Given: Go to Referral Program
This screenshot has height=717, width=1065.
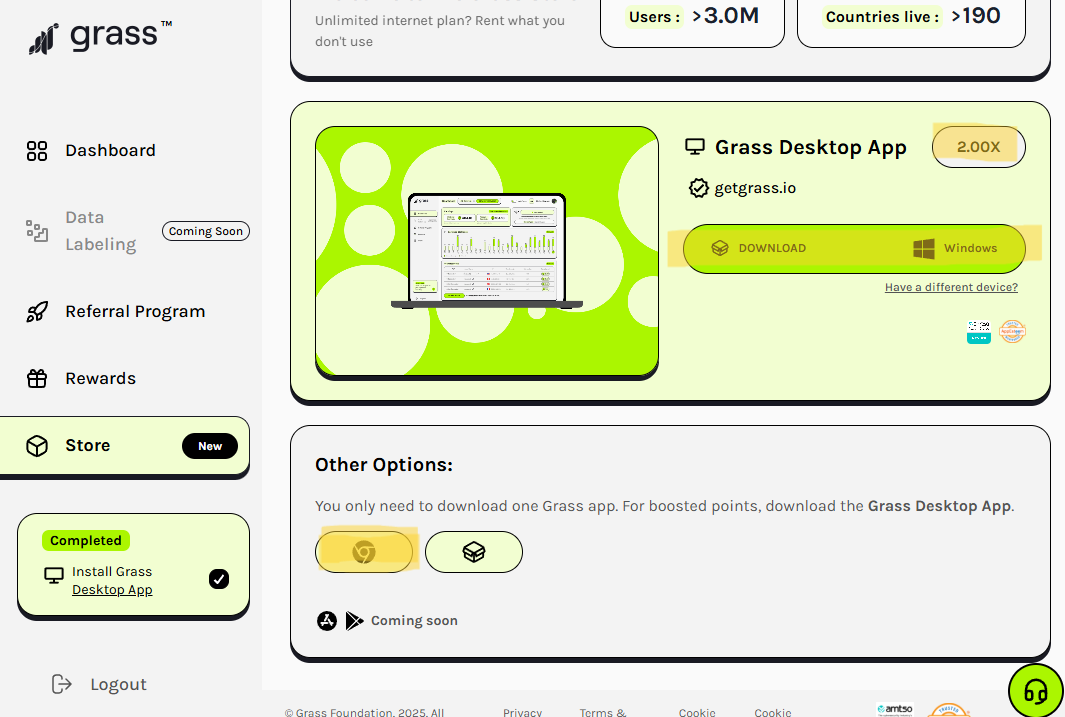Looking at the screenshot, I should click(115, 312).
